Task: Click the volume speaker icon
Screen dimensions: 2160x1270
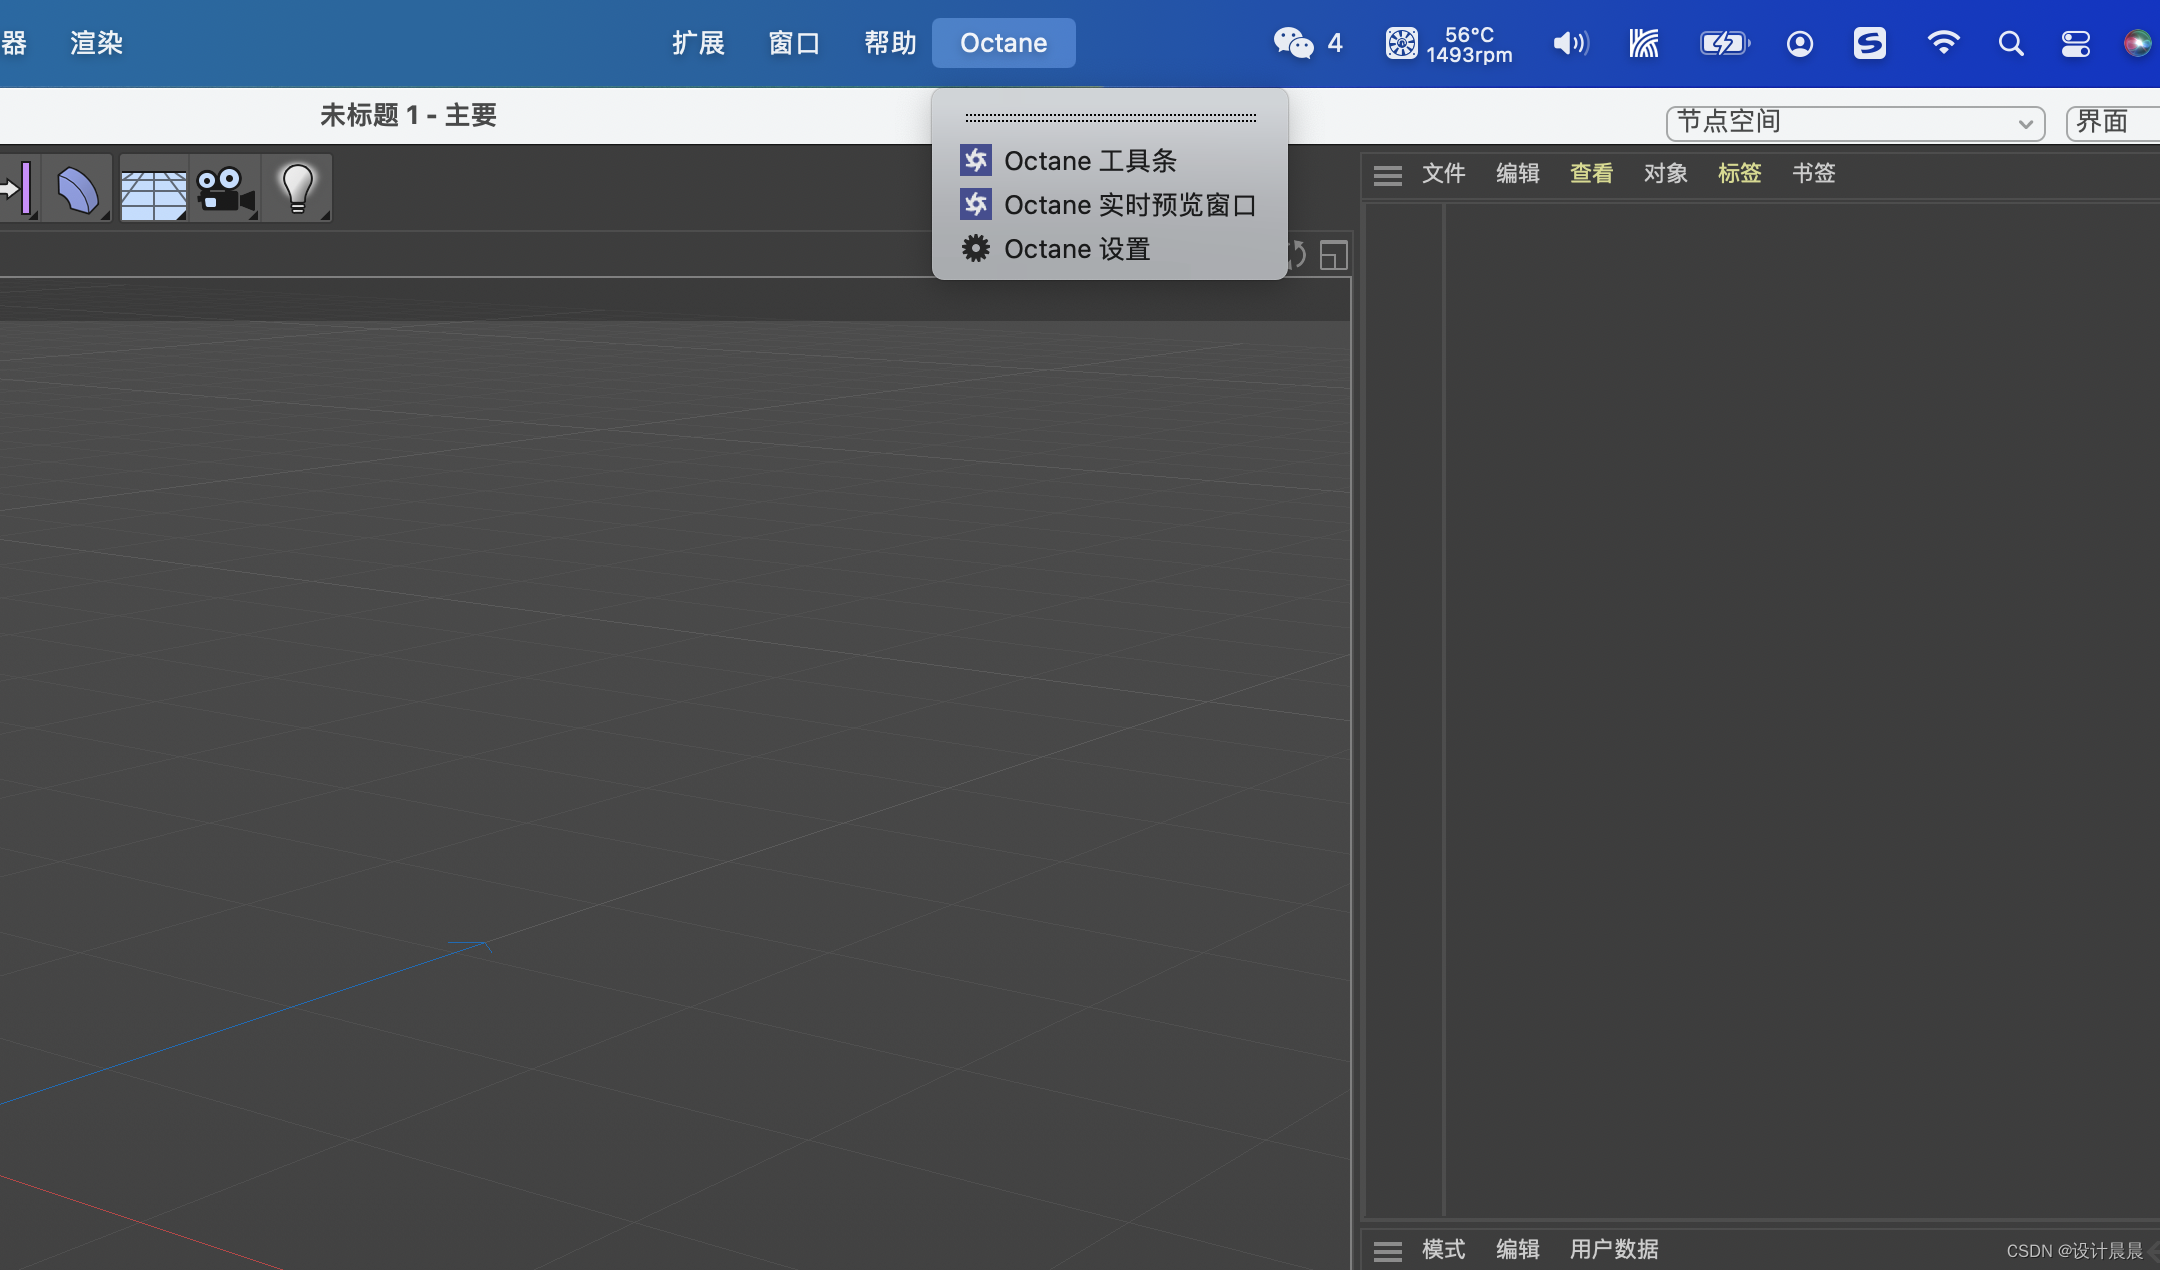Action: 1570,43
